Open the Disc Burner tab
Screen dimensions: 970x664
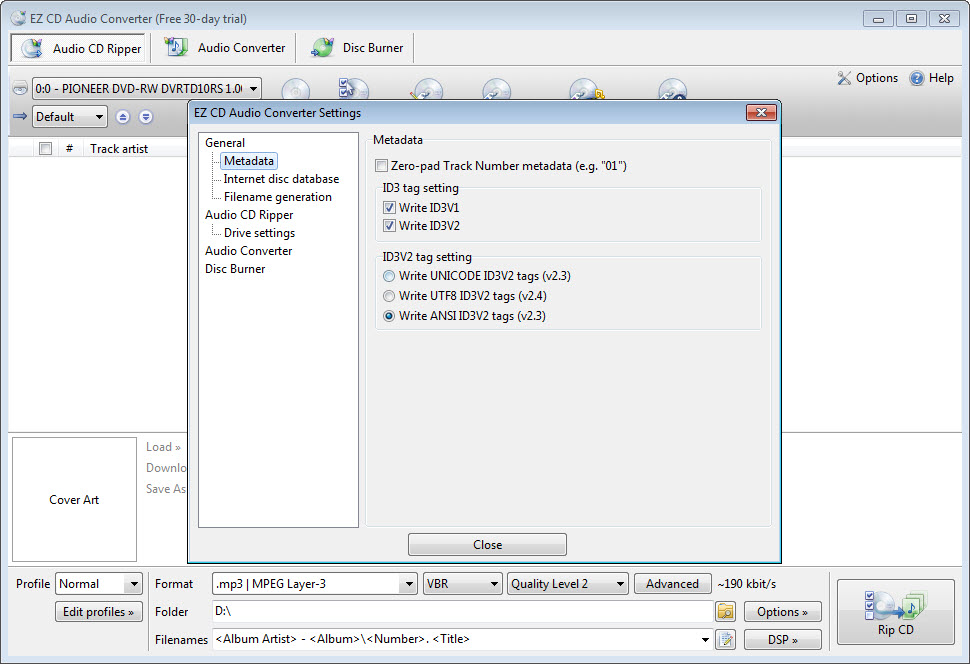(357, 48)
